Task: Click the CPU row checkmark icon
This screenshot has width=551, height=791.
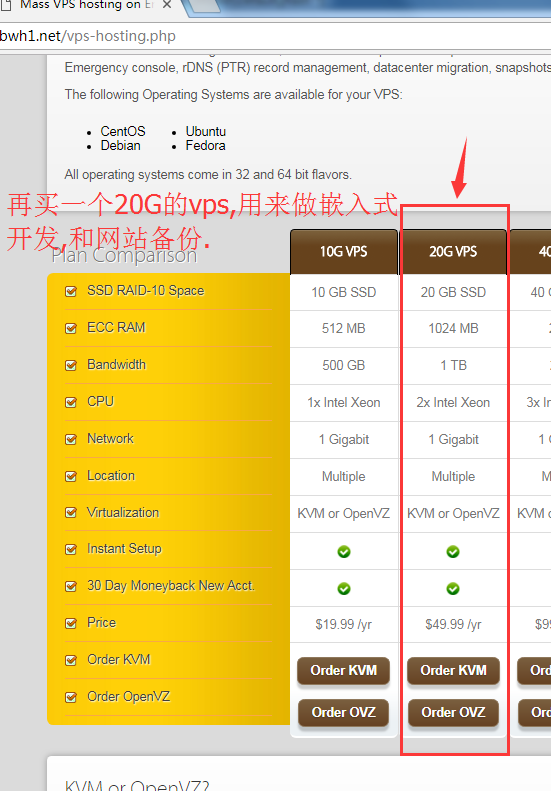Action: (x=71, y=403)
